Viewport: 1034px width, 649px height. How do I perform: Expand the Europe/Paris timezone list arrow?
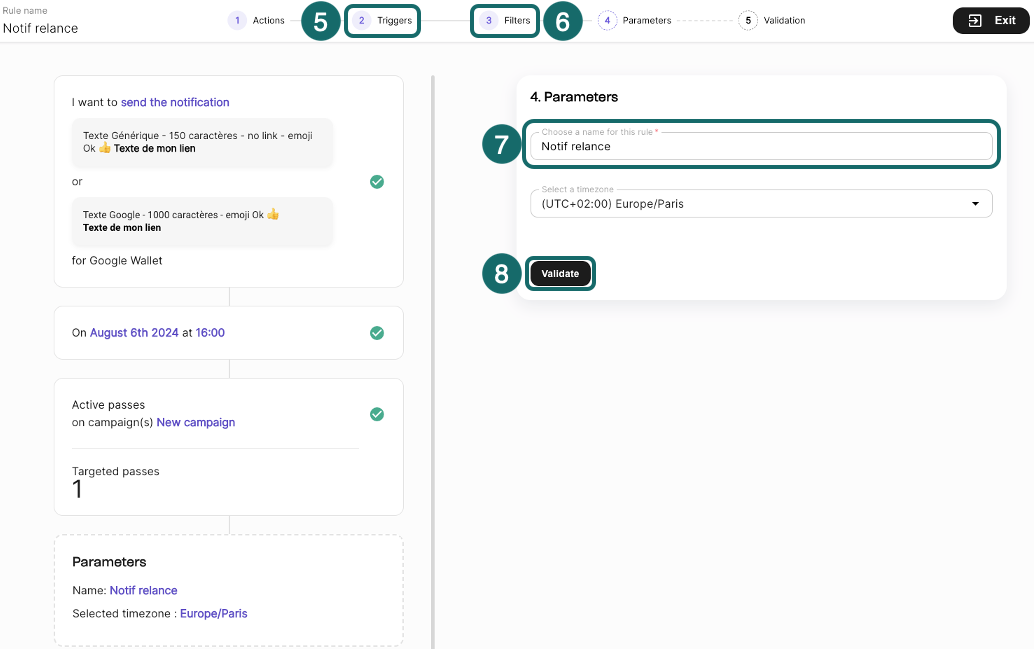975,203
